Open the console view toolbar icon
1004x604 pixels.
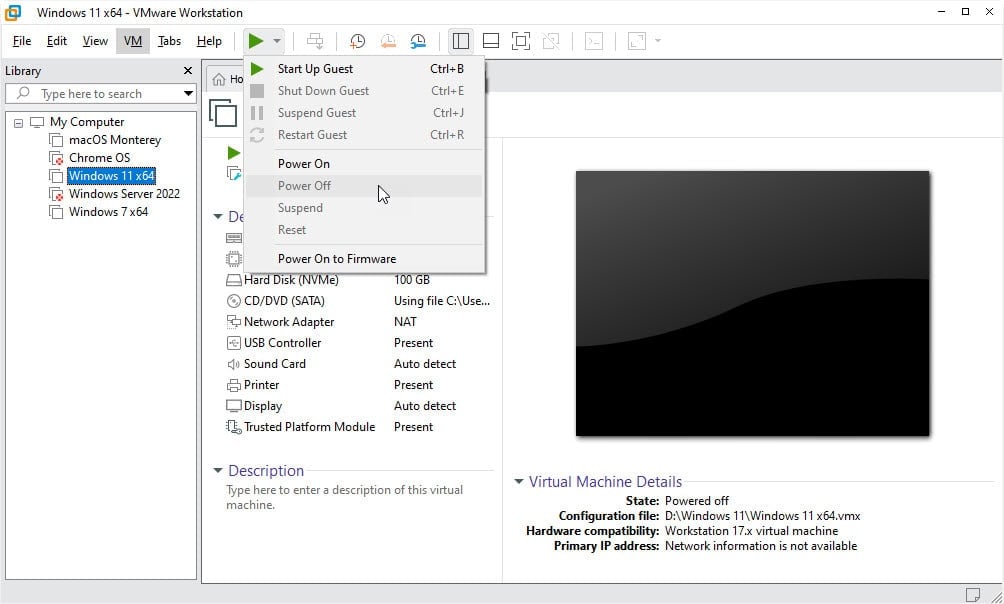coord(594,41)
